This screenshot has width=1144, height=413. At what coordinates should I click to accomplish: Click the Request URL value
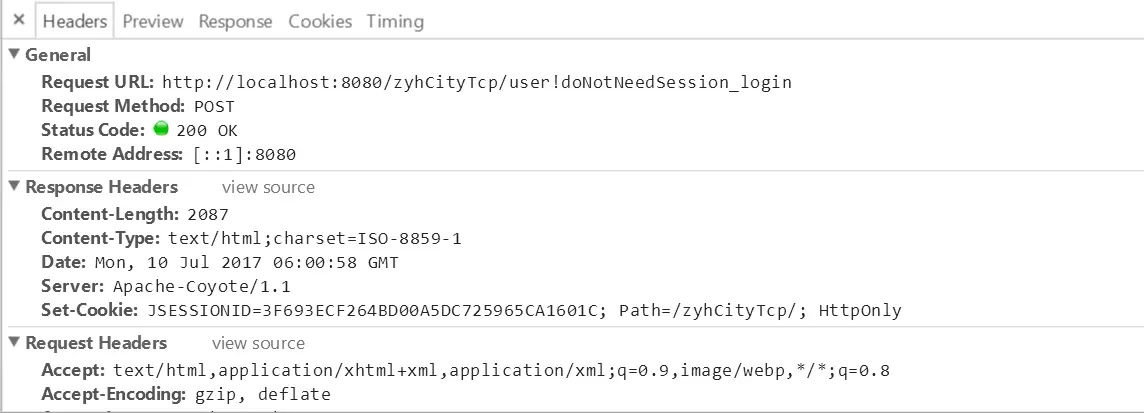(x=476, y=82)
